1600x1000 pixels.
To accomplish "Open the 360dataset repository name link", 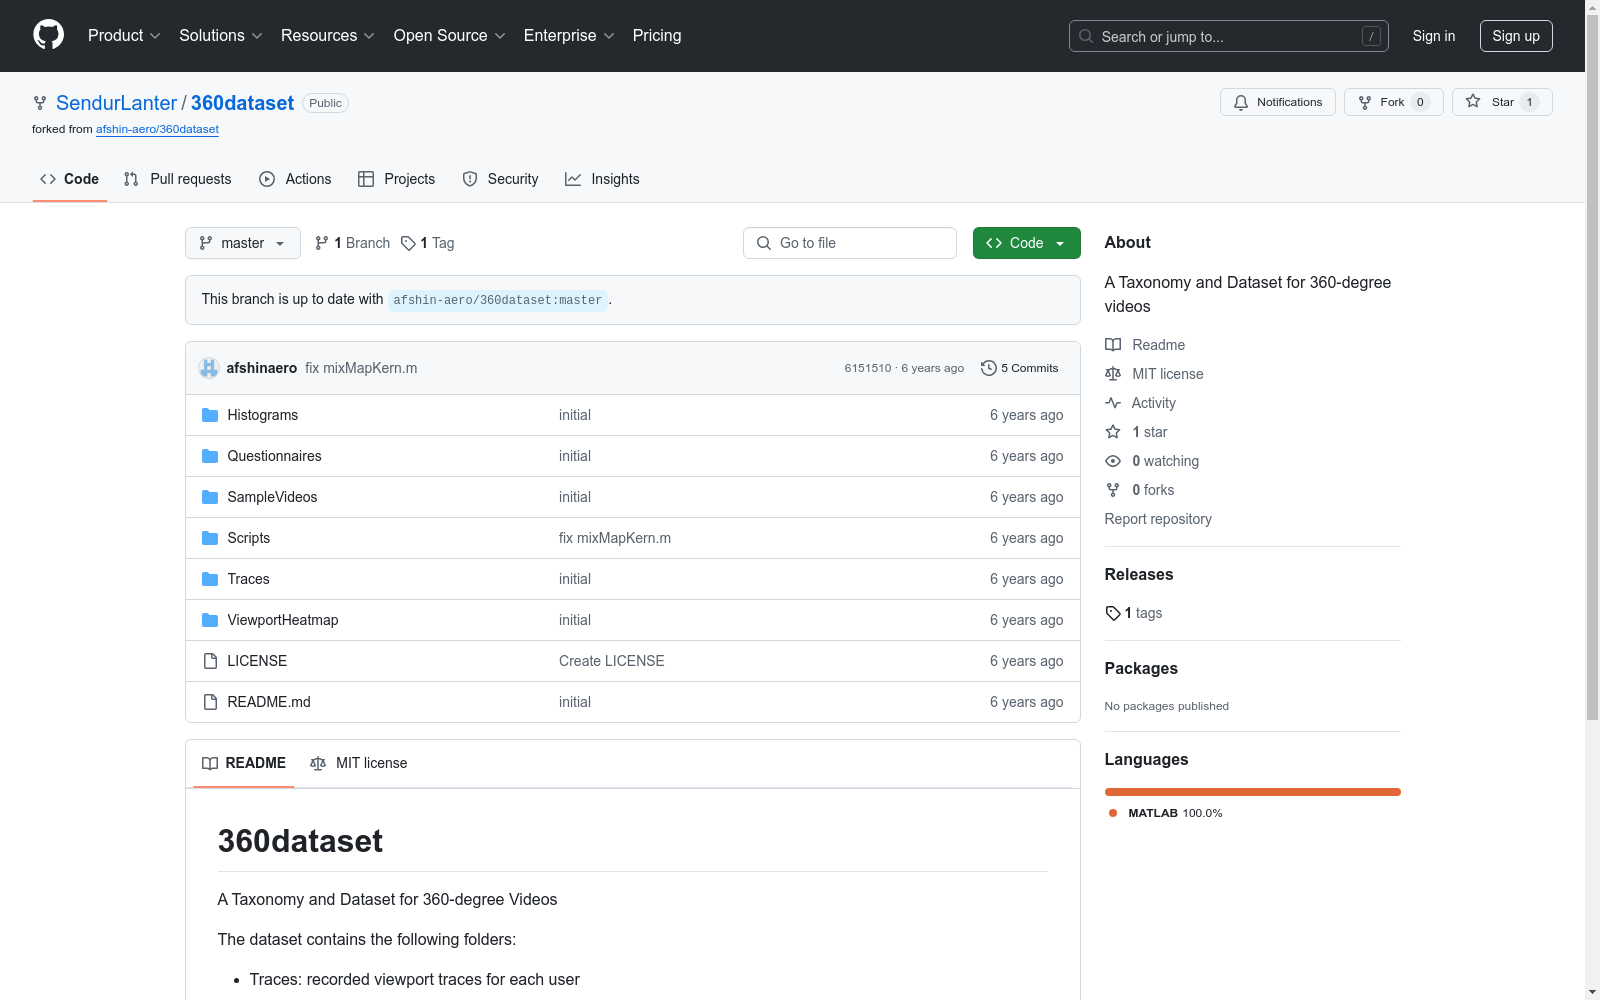I will [242, 103].
